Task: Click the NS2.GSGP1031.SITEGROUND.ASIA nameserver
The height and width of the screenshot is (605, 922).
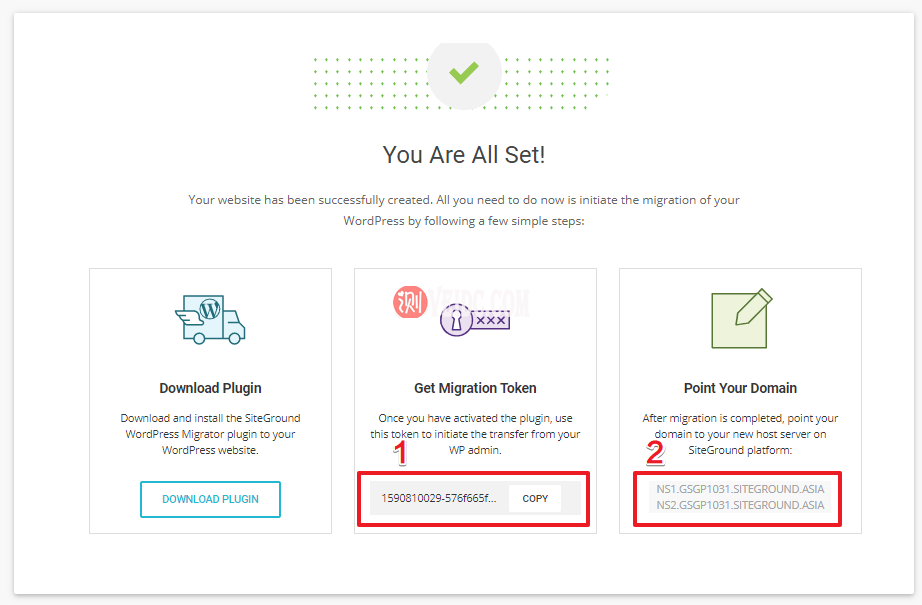Action: point(740,506)
